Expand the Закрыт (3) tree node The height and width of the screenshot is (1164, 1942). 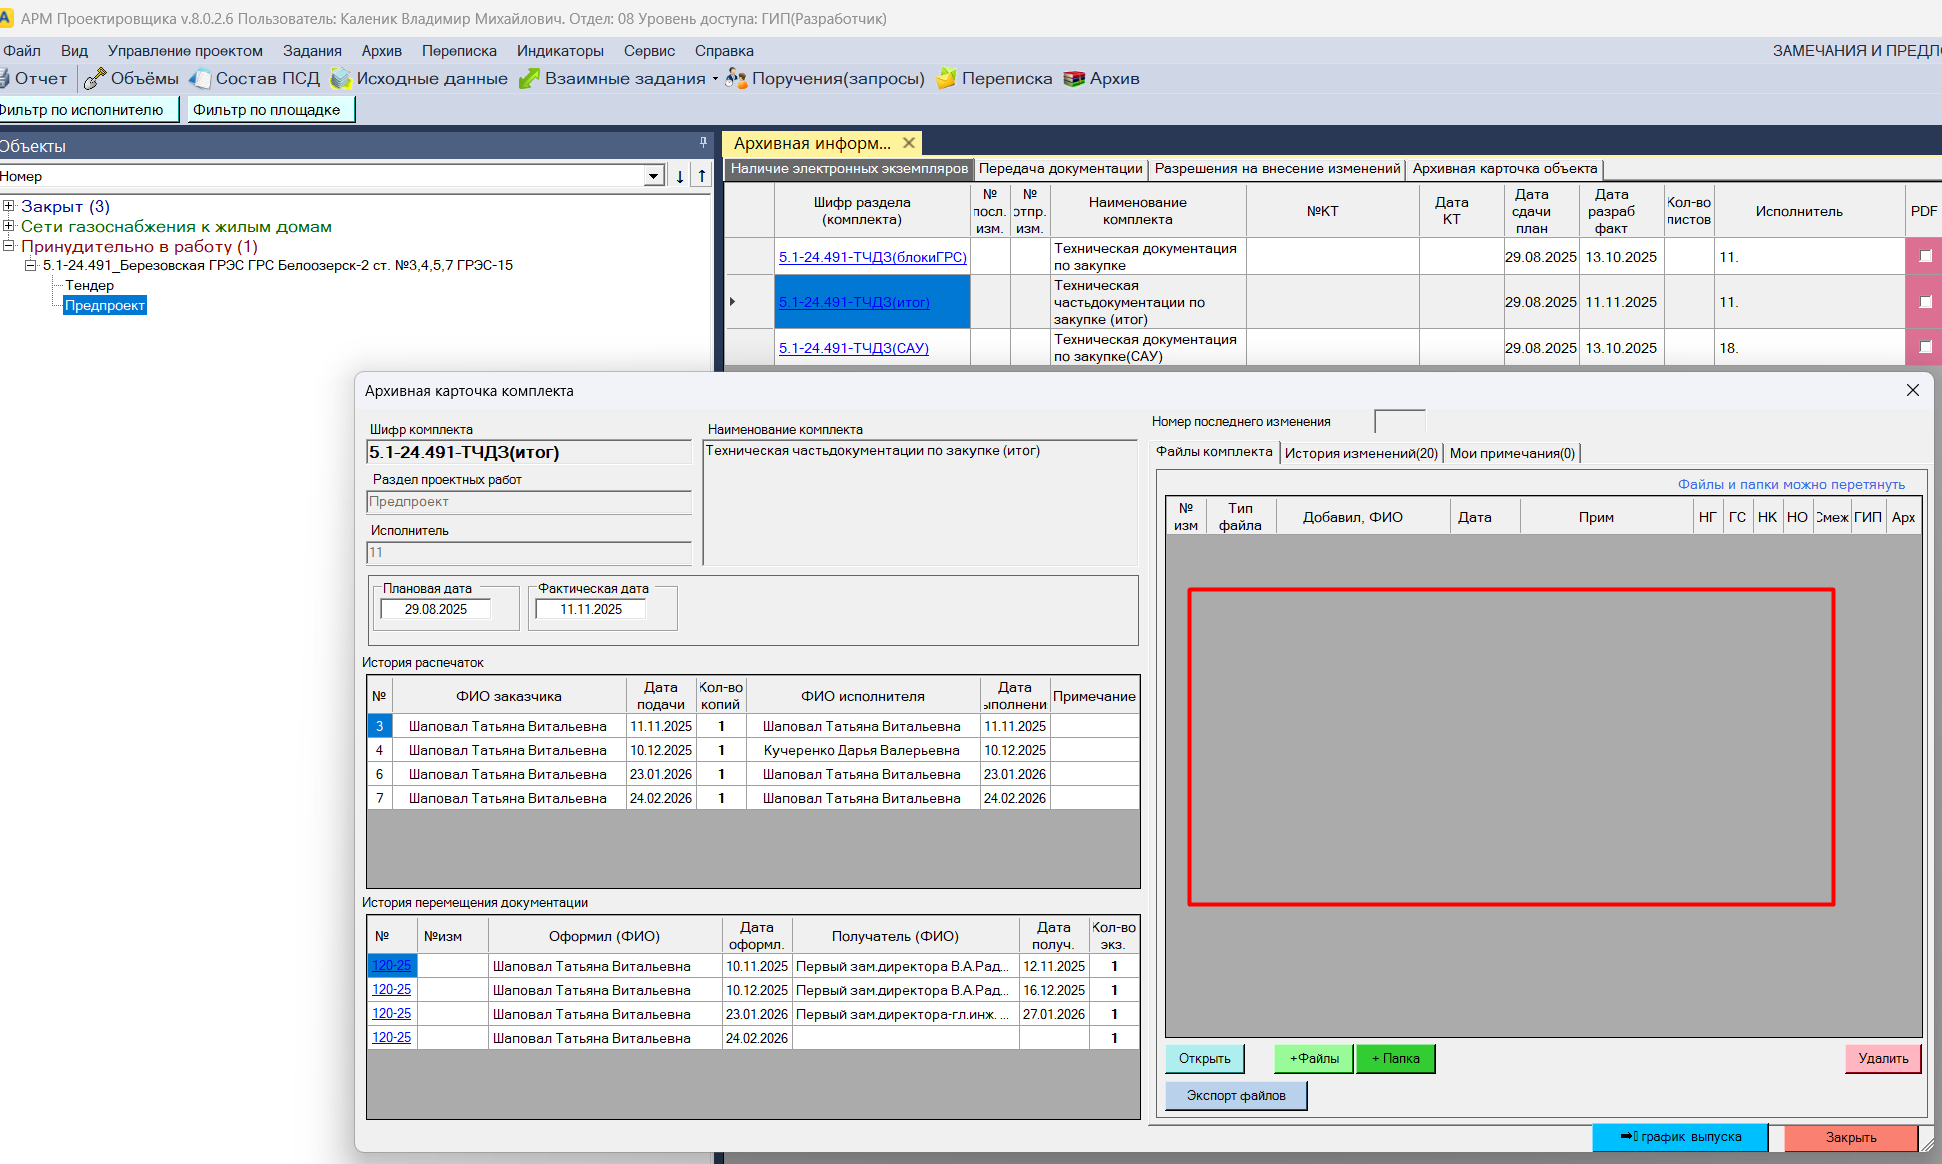click(x=8, y=206)
